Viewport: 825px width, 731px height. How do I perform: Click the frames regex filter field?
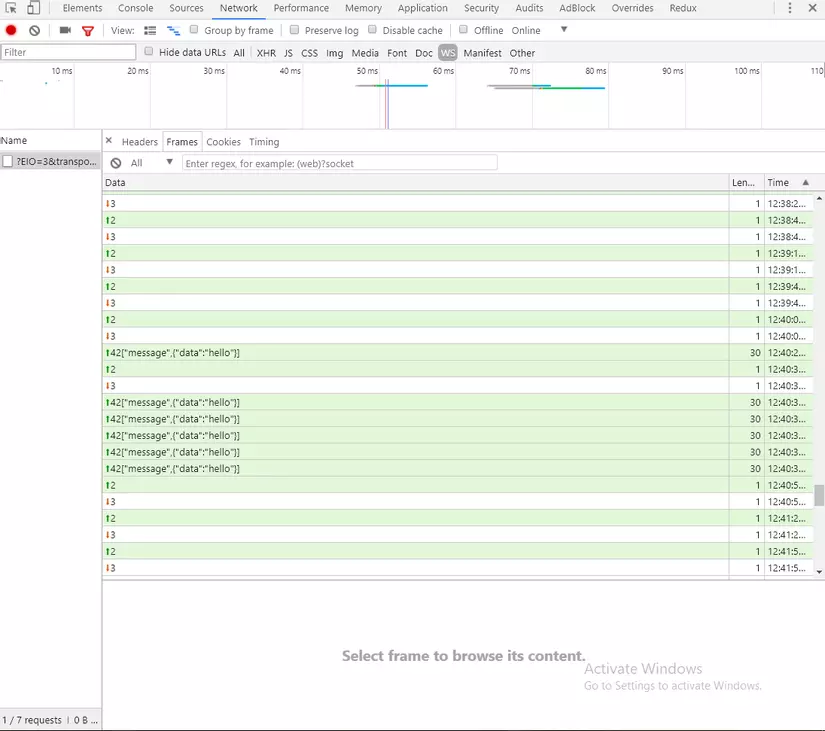339,163
